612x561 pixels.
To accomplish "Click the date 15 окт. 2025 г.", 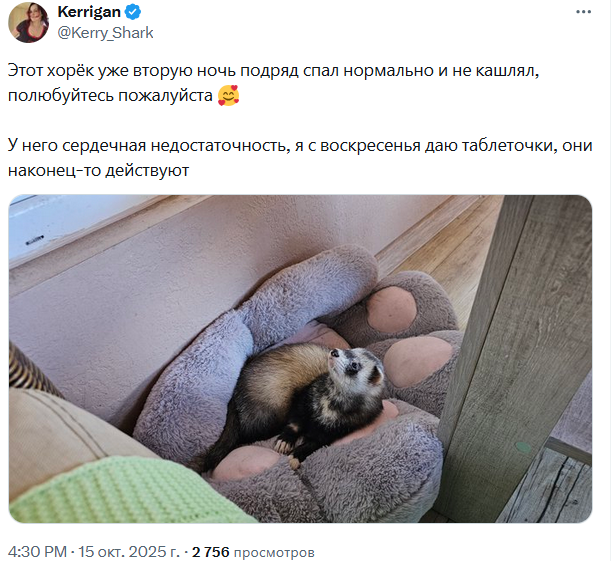I will click(129, 552).
